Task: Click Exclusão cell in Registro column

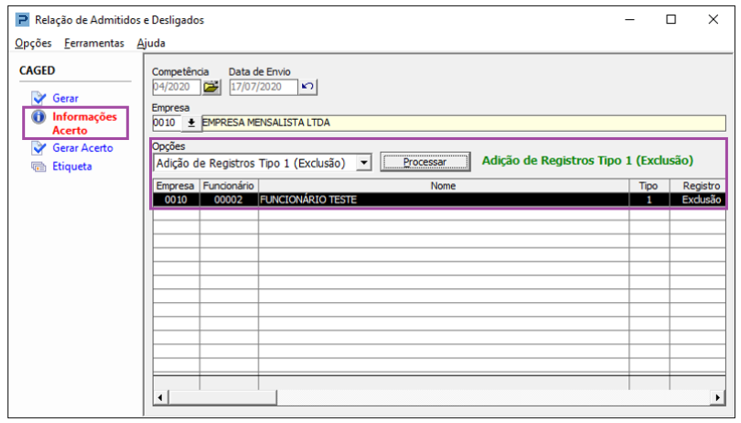Action: click(x=698, y=199)
